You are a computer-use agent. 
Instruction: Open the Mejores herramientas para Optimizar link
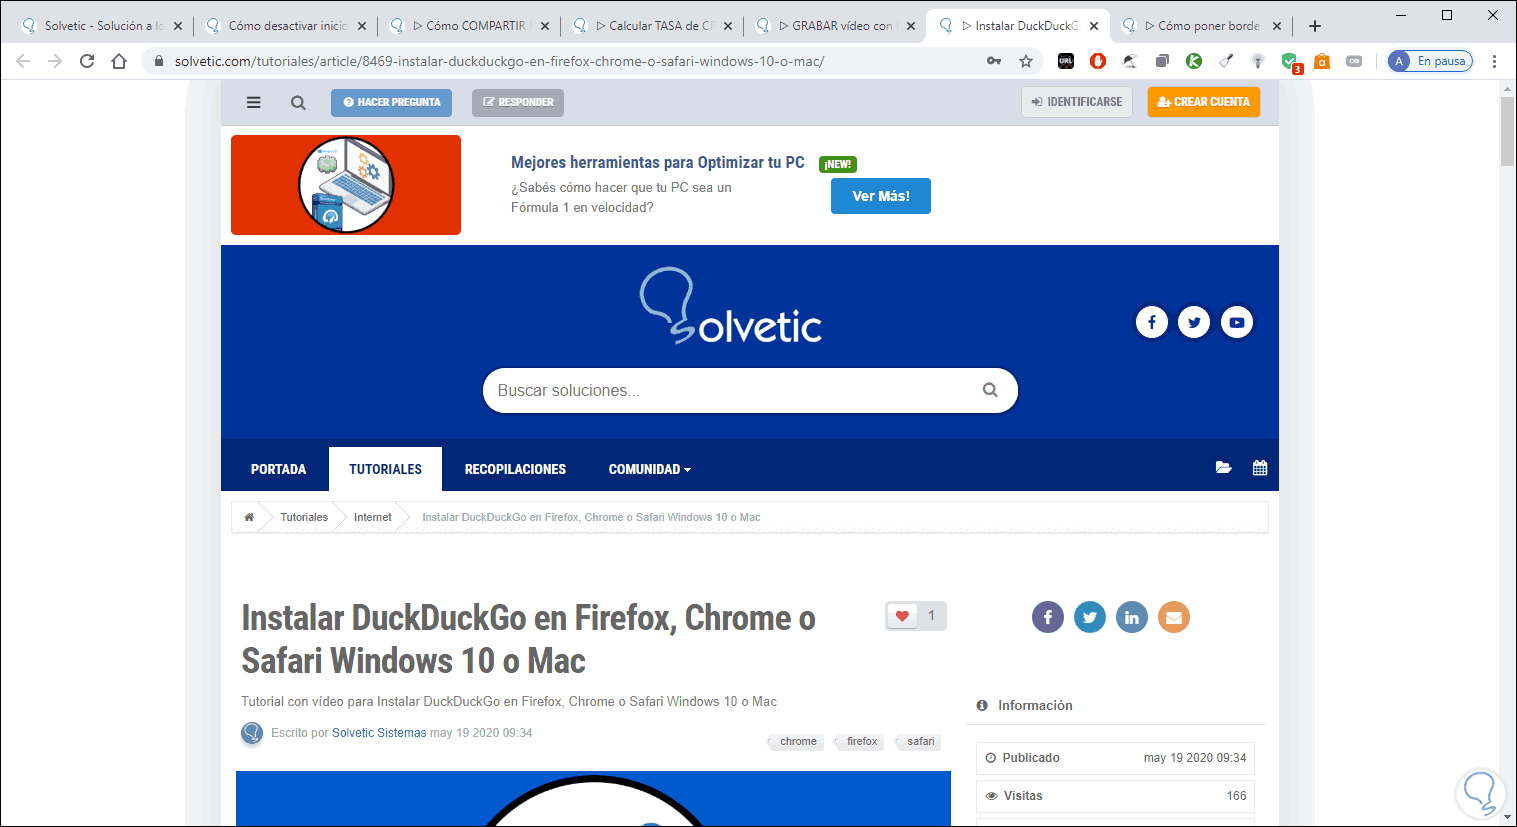click(658, 162)
